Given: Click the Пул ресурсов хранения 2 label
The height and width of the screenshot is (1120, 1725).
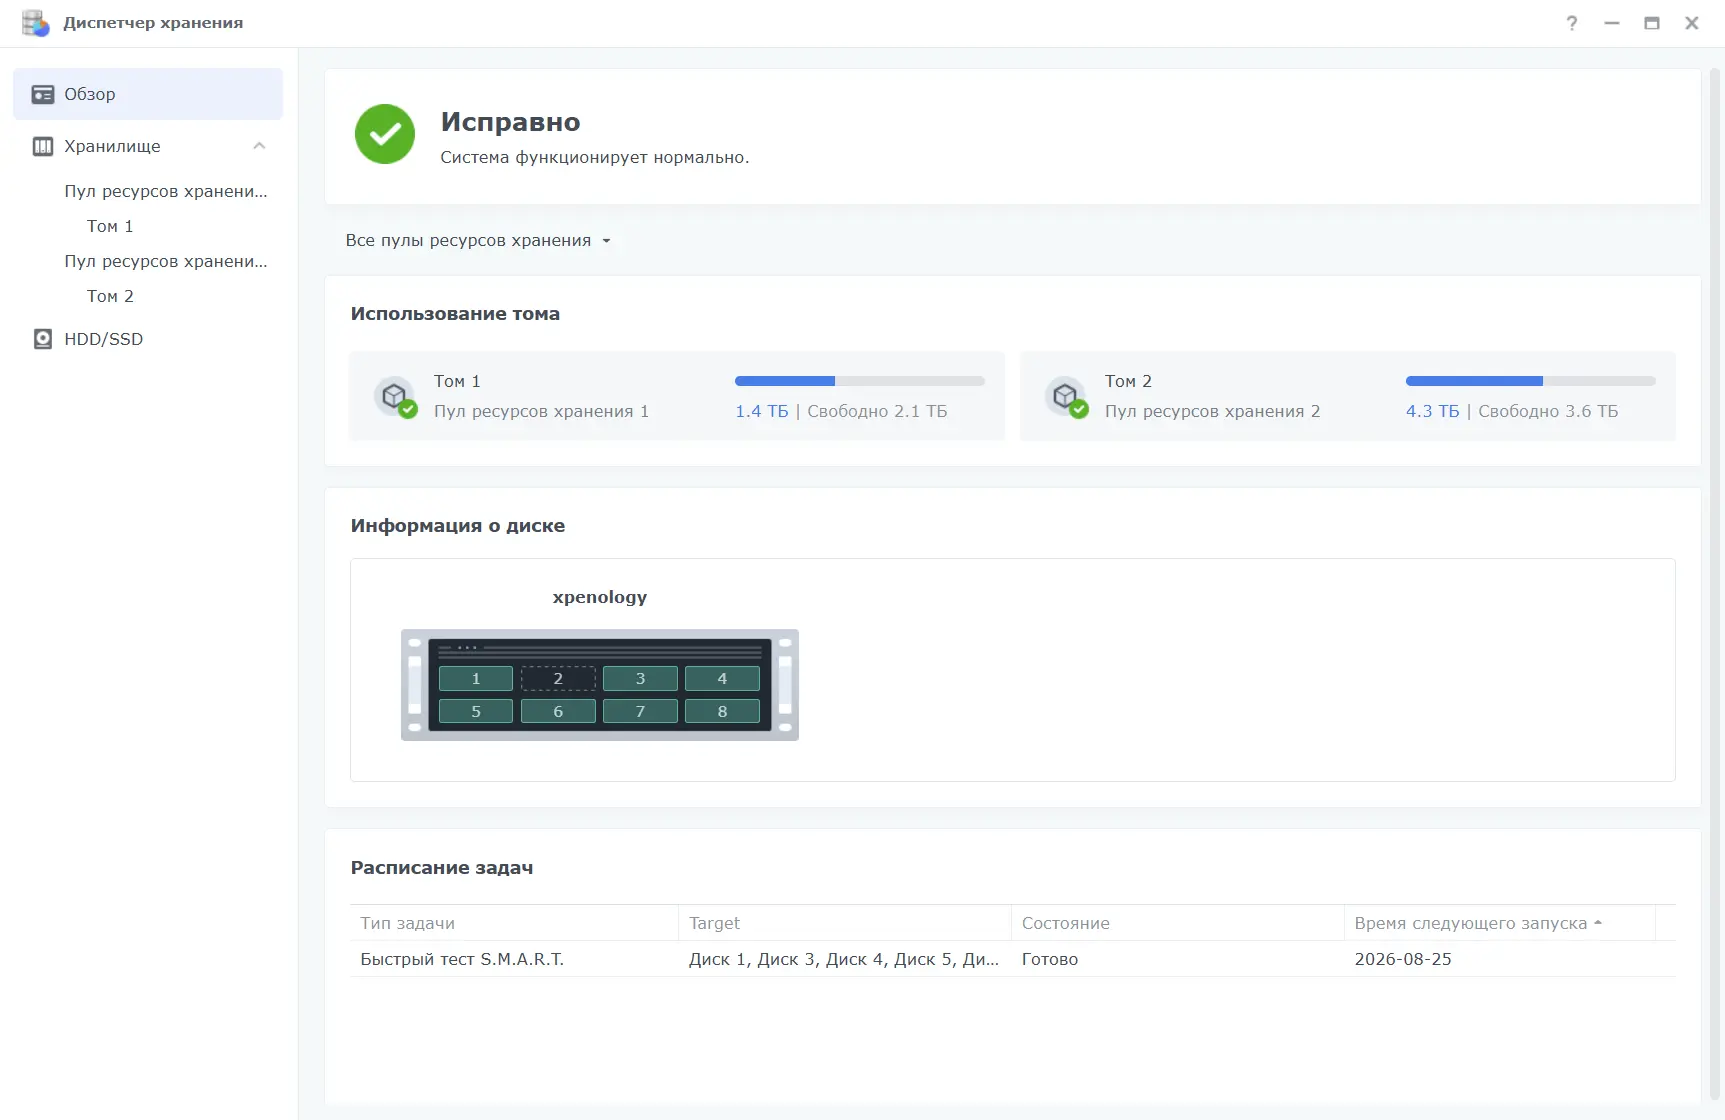Looking at the screenshot, I should [1212, 411].
